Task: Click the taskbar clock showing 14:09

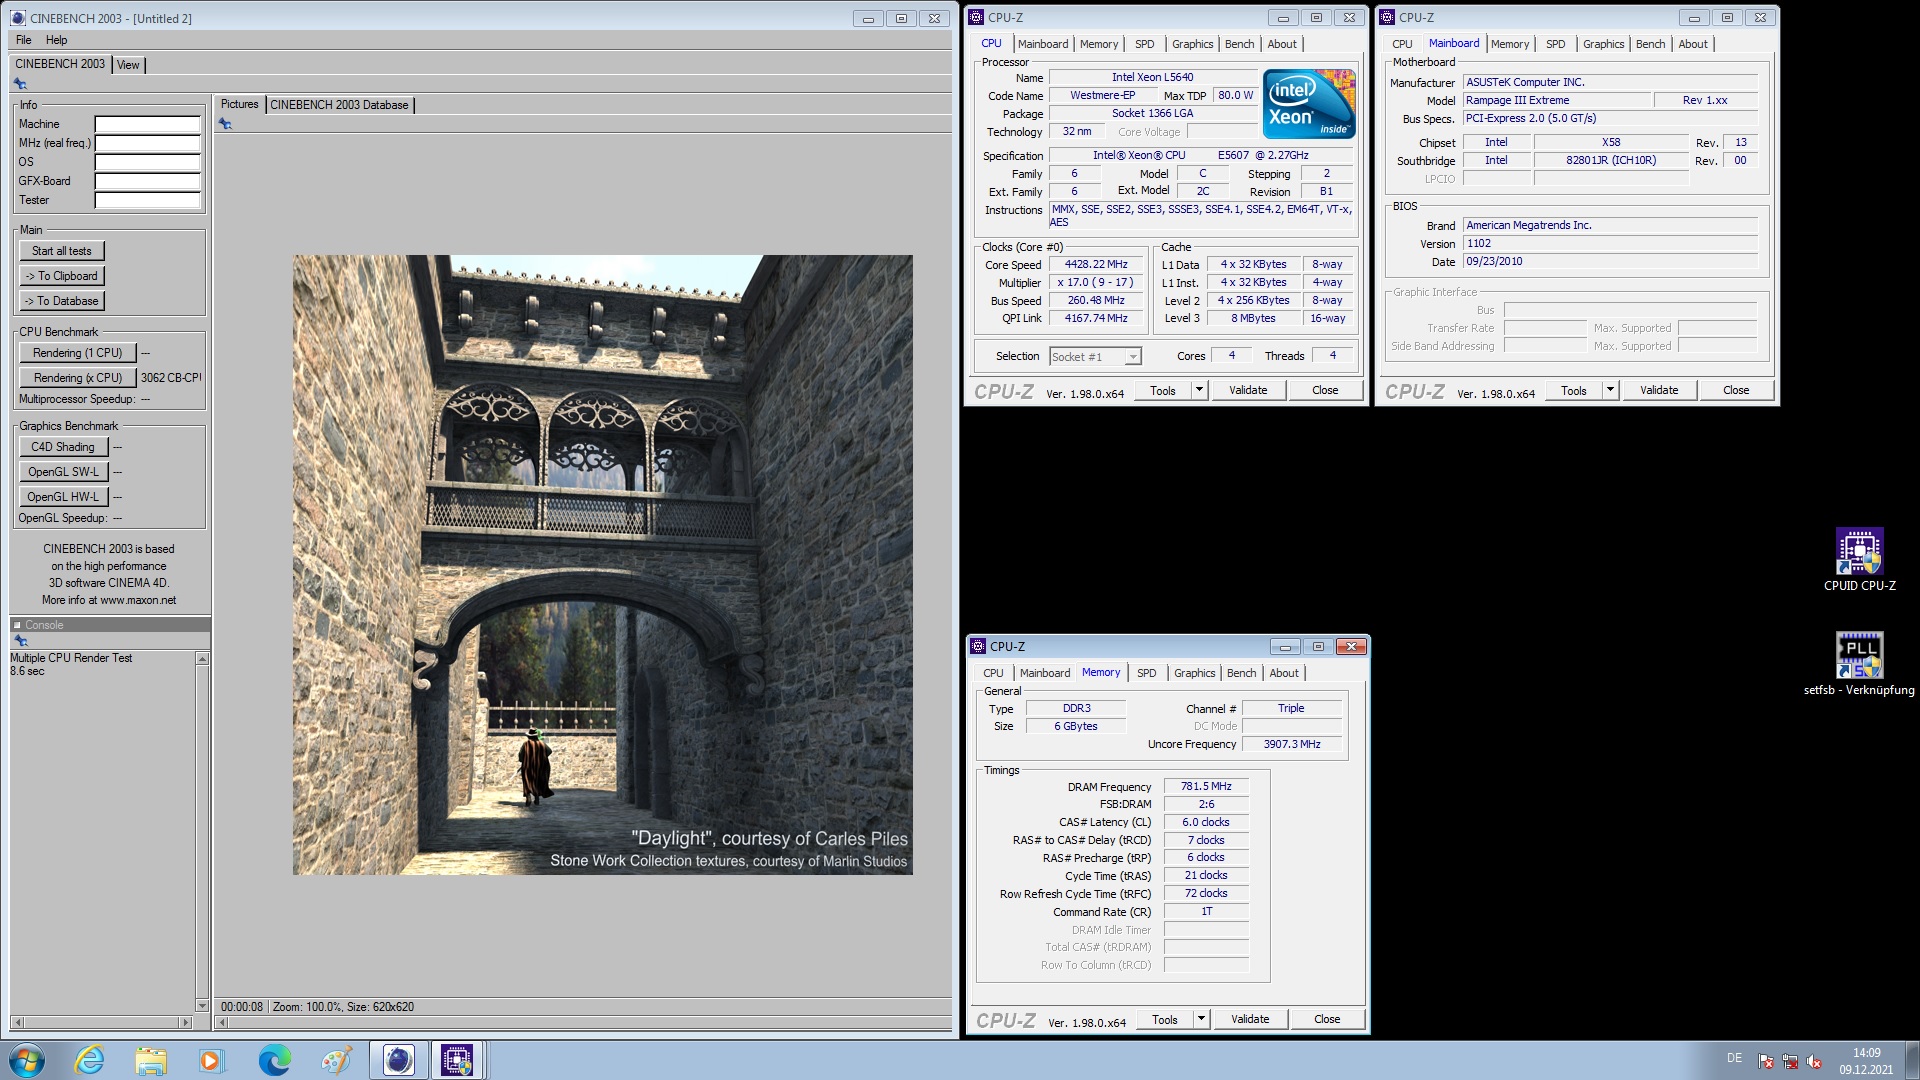Action: pos(1866,1061)
